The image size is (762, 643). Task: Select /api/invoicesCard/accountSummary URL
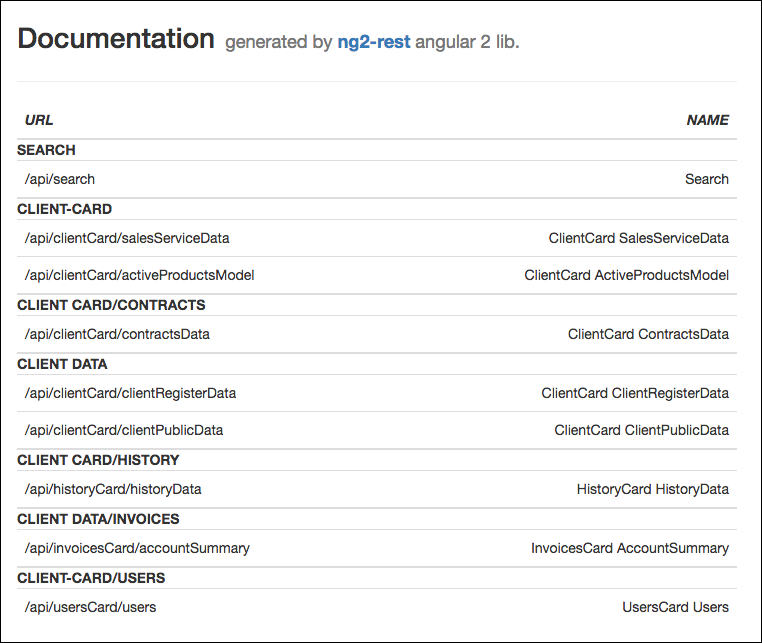click(137, 548)
